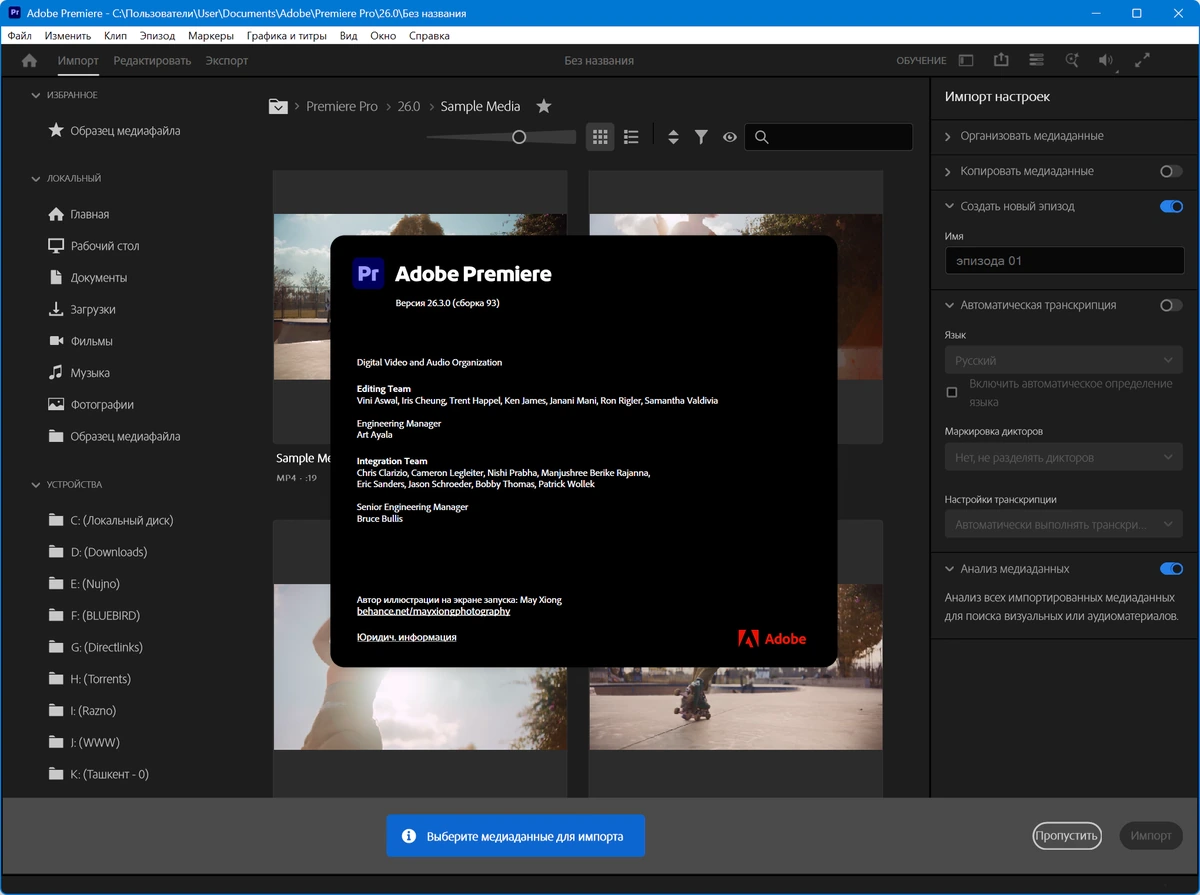Open the file type filter funnel
Image resolution: width=1200 pixels, height=895 pixels.
[x=701, y=137]
